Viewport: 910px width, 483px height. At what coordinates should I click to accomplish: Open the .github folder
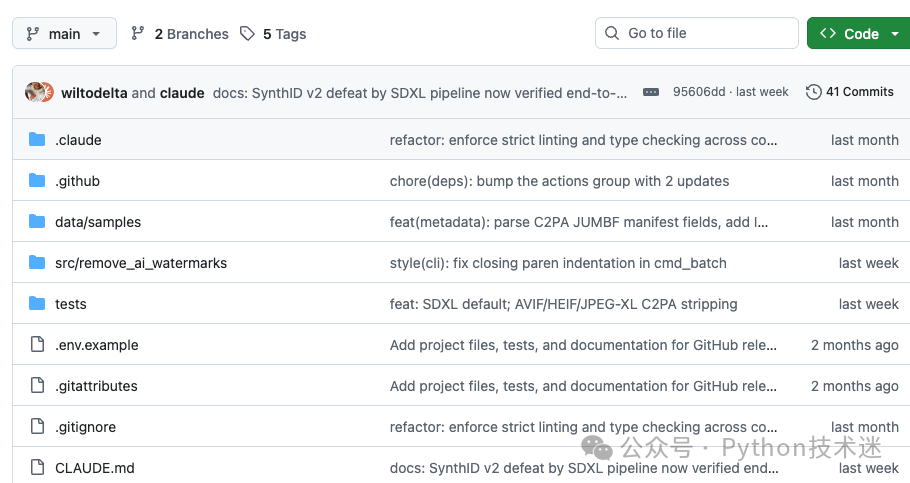[77, 181]
